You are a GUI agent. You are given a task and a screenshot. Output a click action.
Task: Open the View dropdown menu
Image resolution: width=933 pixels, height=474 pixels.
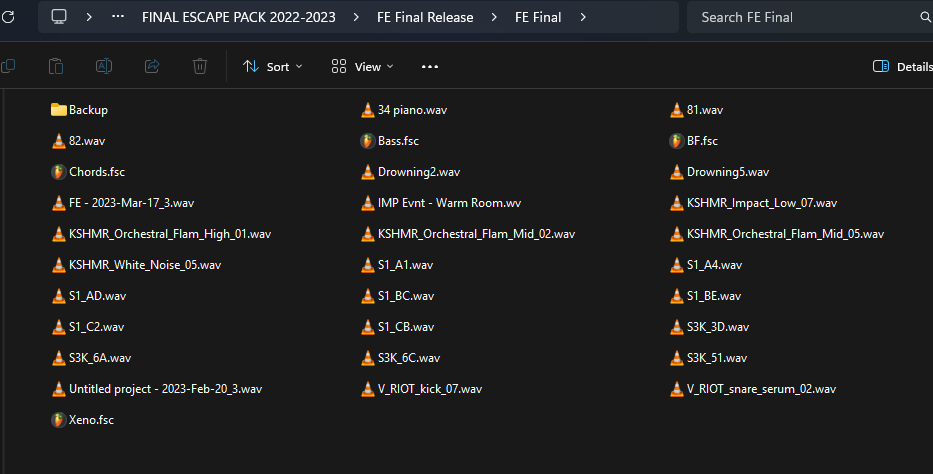362,67
